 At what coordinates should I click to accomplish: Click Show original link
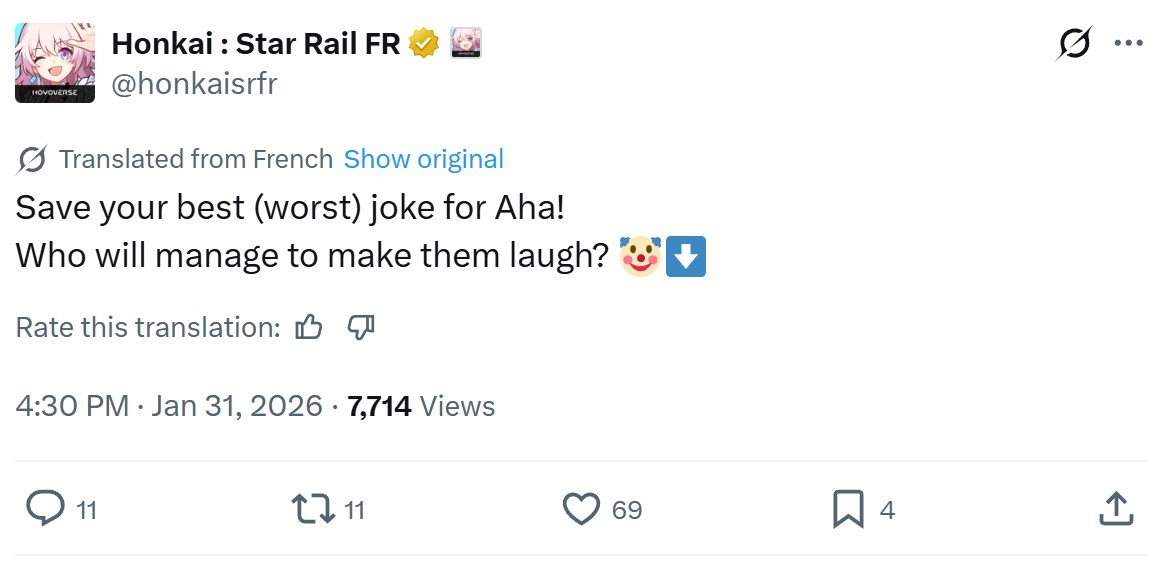(x=423, y=159)
